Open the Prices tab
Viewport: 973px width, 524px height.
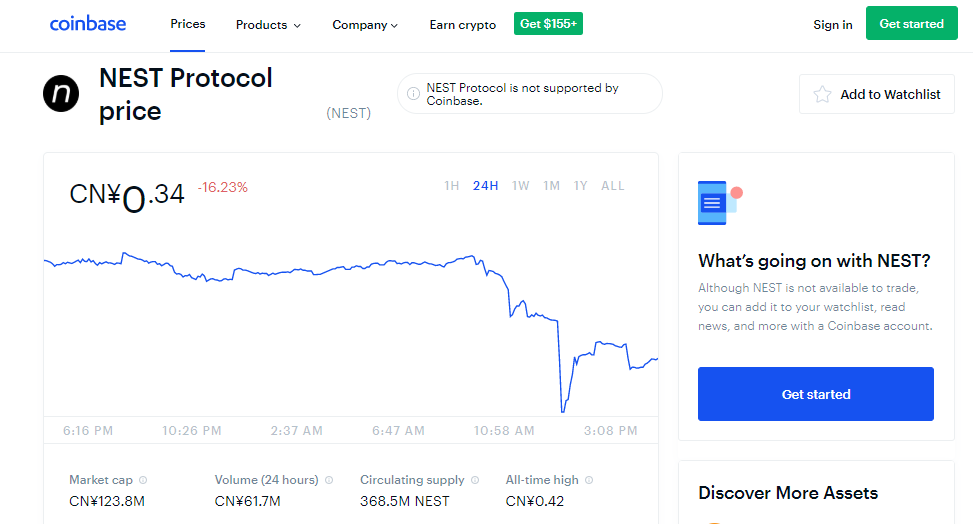point(187,24)
